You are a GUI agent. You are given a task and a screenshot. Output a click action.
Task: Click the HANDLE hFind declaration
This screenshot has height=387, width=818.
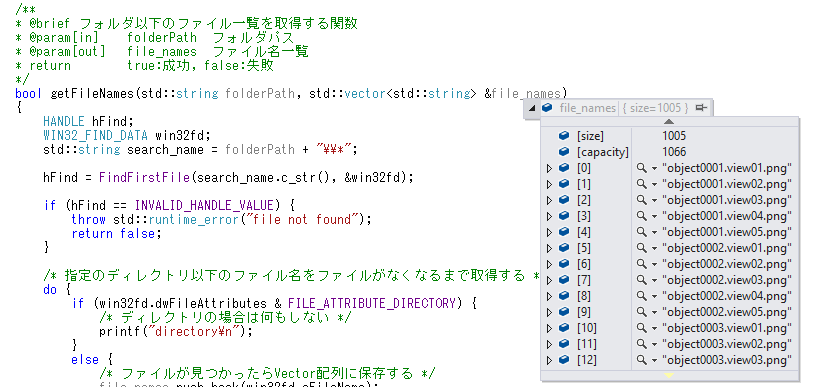pos(88,122)
